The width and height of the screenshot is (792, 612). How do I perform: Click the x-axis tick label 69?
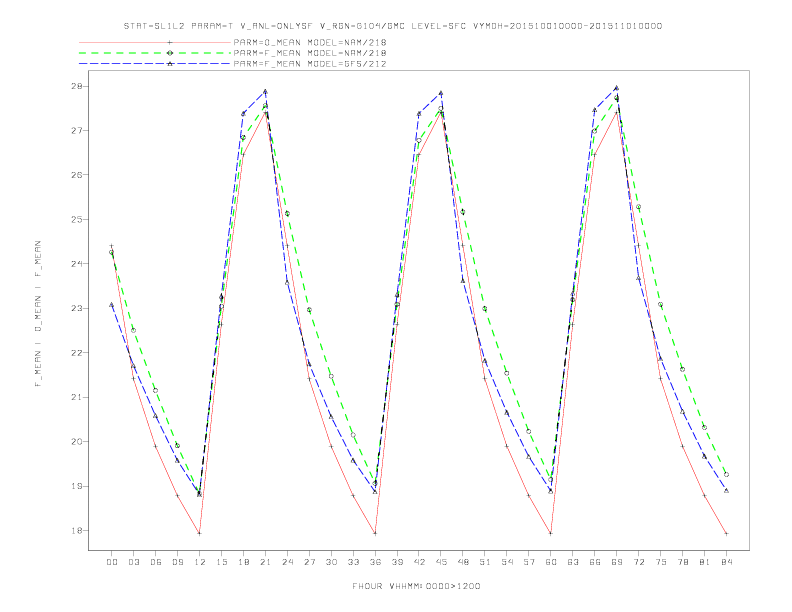(x=617, y=562)
